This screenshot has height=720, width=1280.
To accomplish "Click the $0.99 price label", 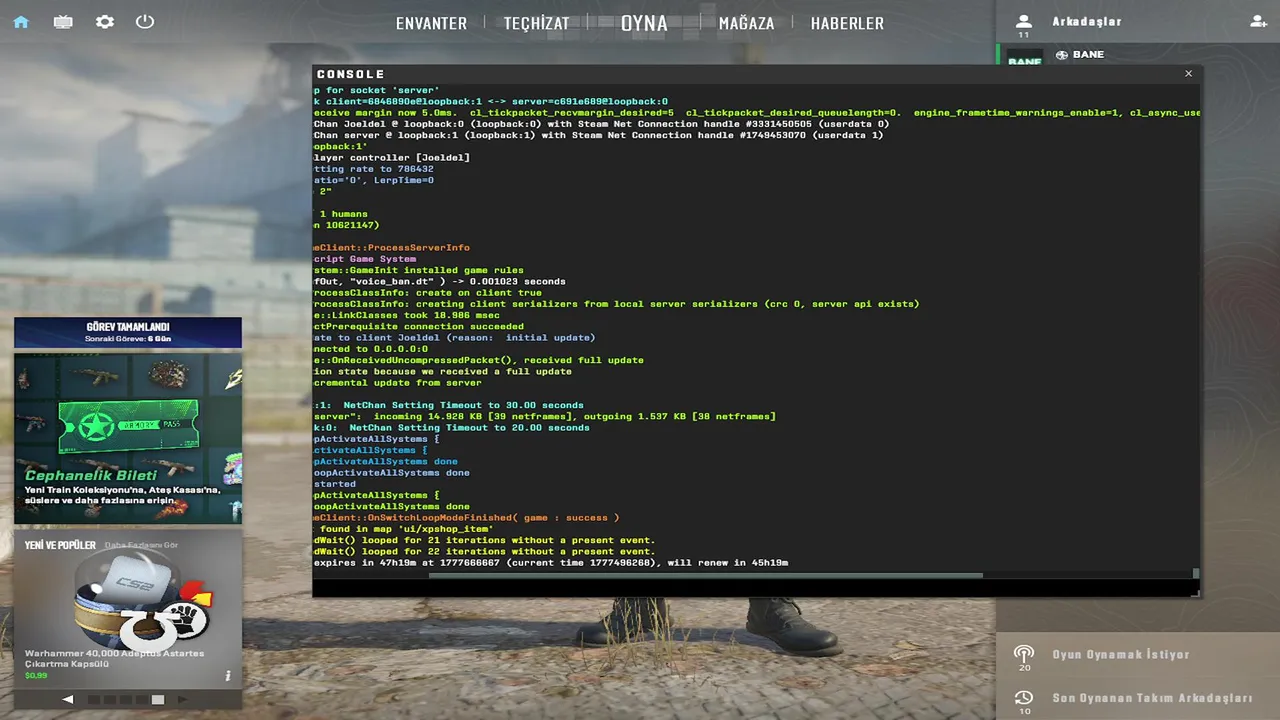I will pos(36,676).
